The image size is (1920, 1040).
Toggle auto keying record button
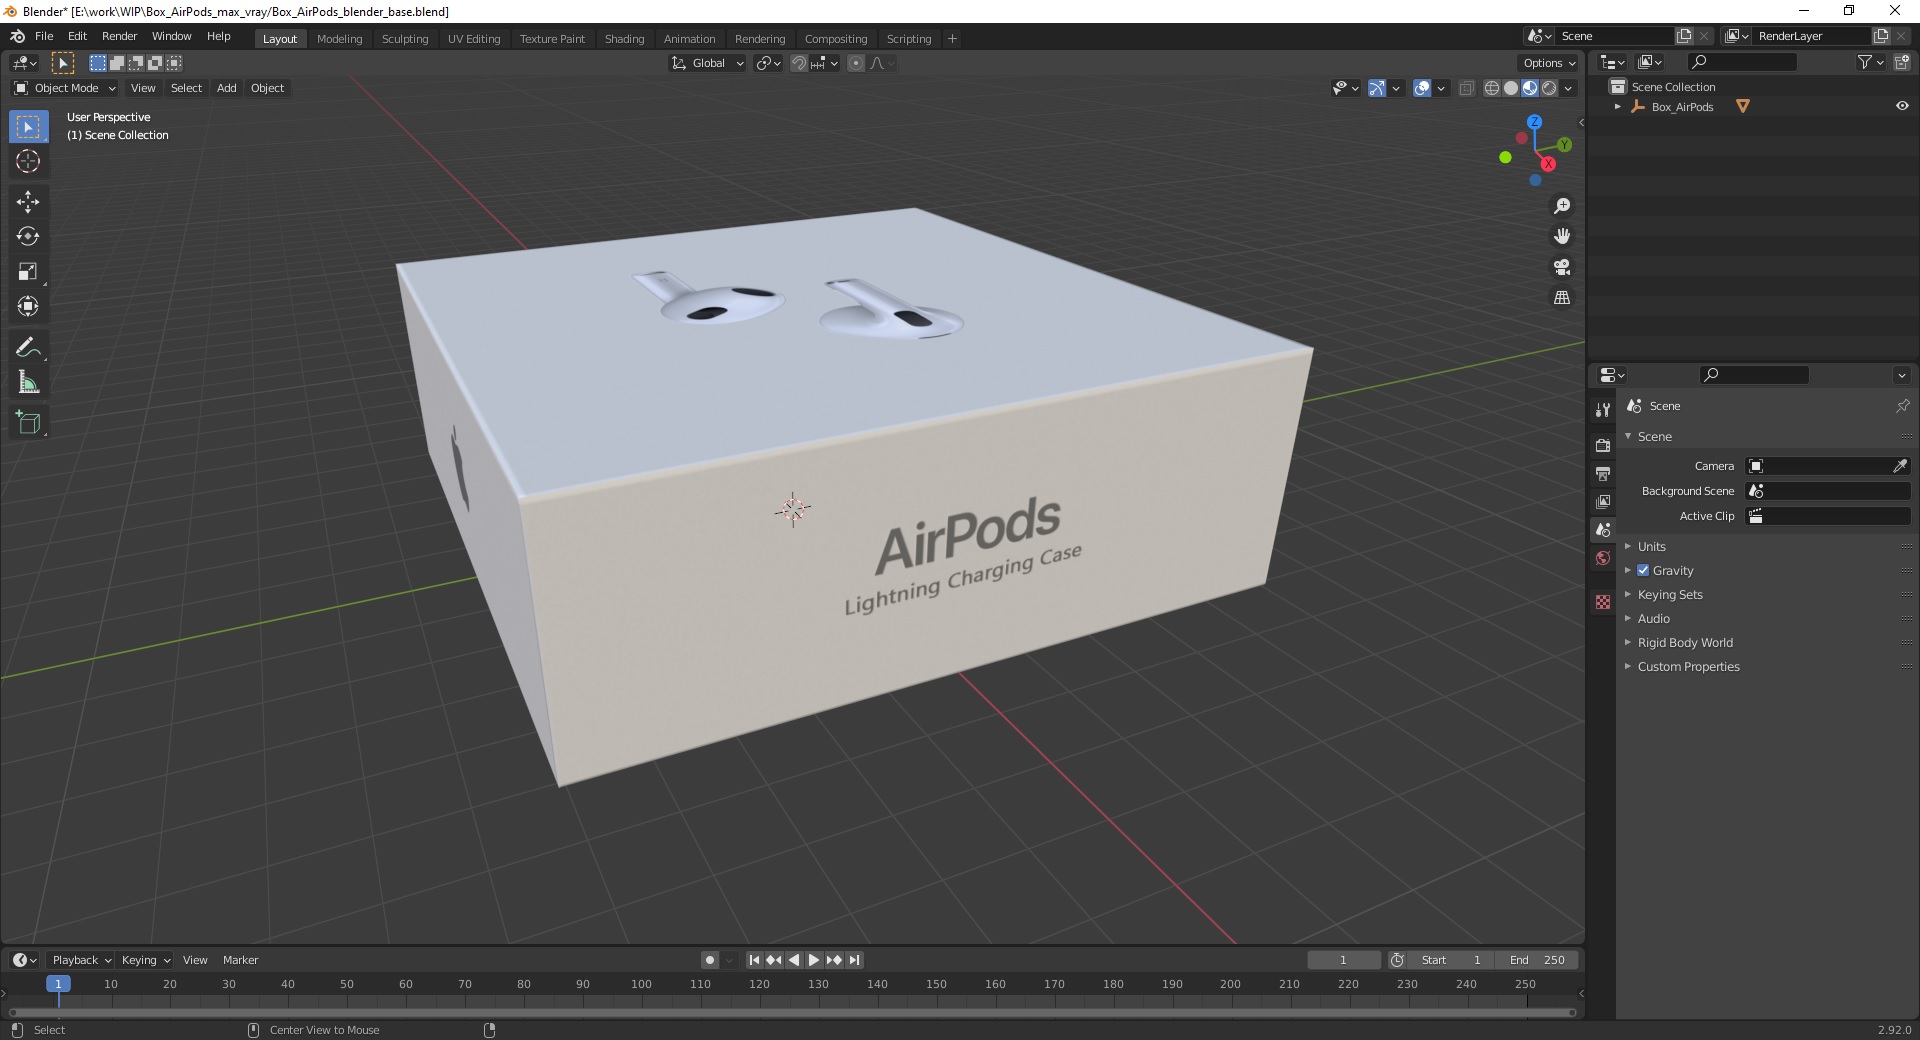tap(709, 960)
